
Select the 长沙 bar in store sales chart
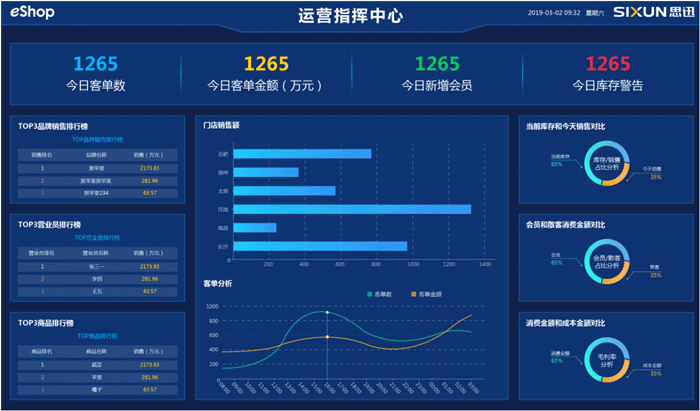tap(319, 246)
